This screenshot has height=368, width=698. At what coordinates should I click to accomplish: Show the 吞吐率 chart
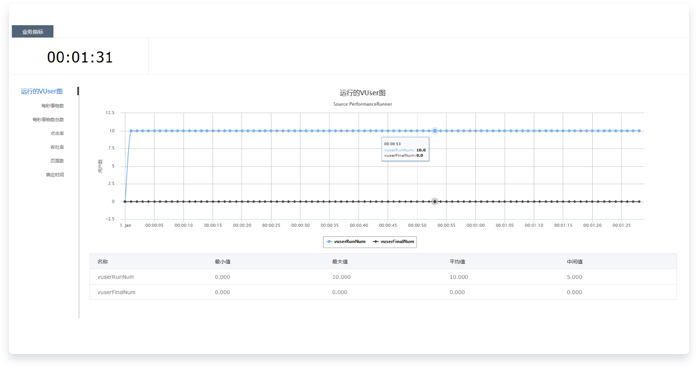[57, 147]
